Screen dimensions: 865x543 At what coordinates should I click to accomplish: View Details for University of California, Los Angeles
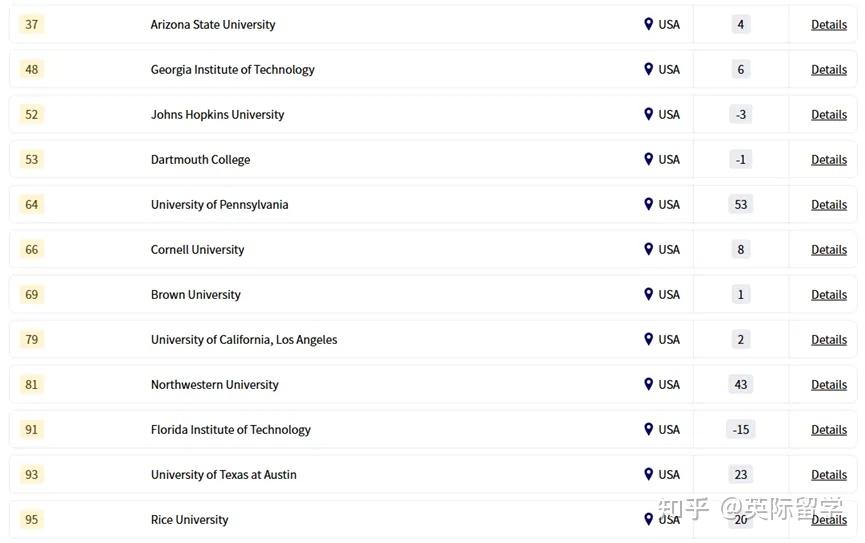828,340
